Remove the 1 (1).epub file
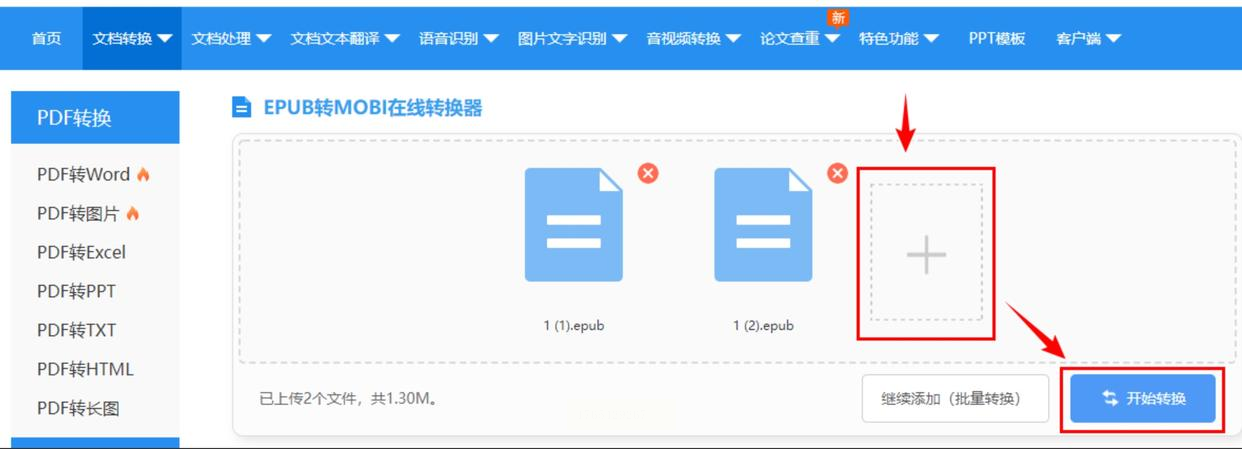The image size is (1242, 449). pos(648,173)
